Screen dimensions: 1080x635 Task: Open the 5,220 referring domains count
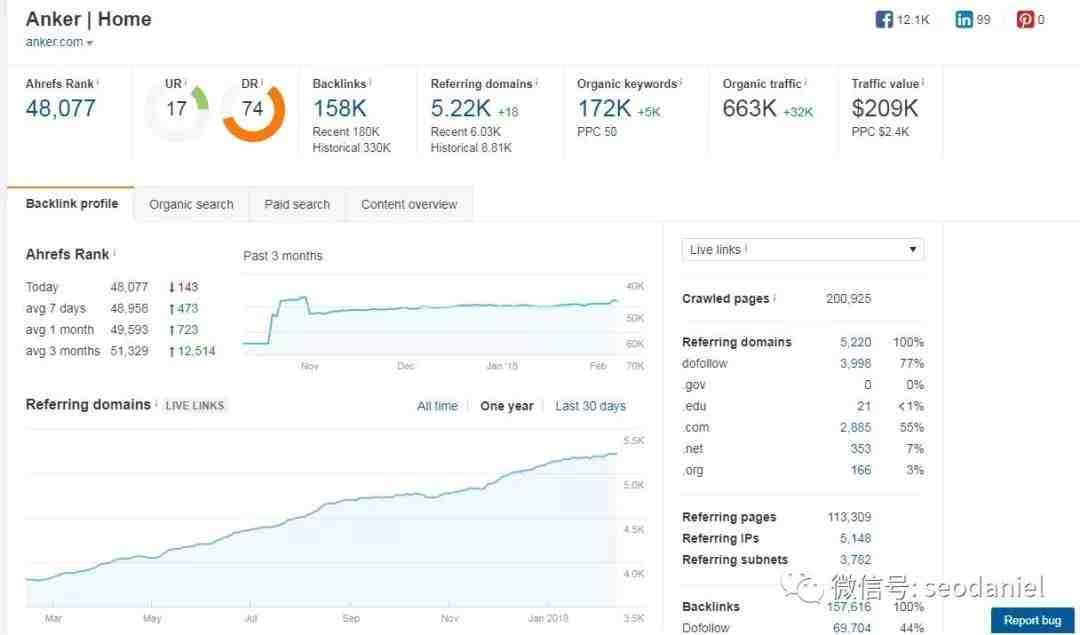pyautogui.click(x=855, y=342)
